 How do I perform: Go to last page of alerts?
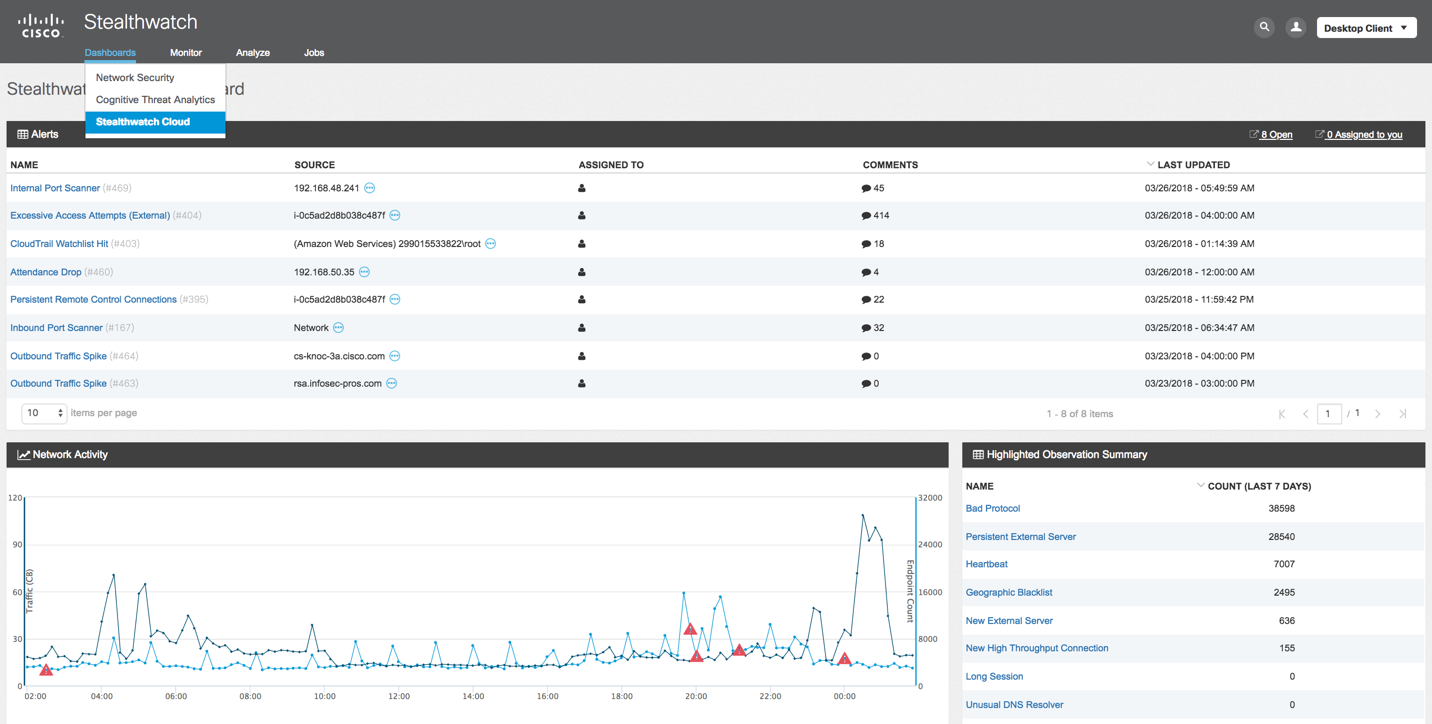pos(1402,414)
